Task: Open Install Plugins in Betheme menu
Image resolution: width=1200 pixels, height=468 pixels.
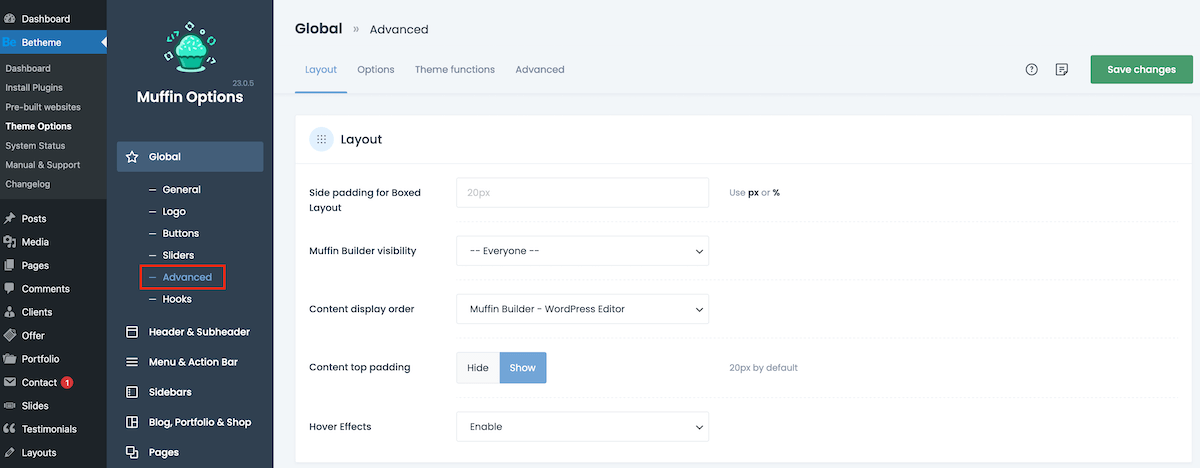Action: [x=34, y=88]
